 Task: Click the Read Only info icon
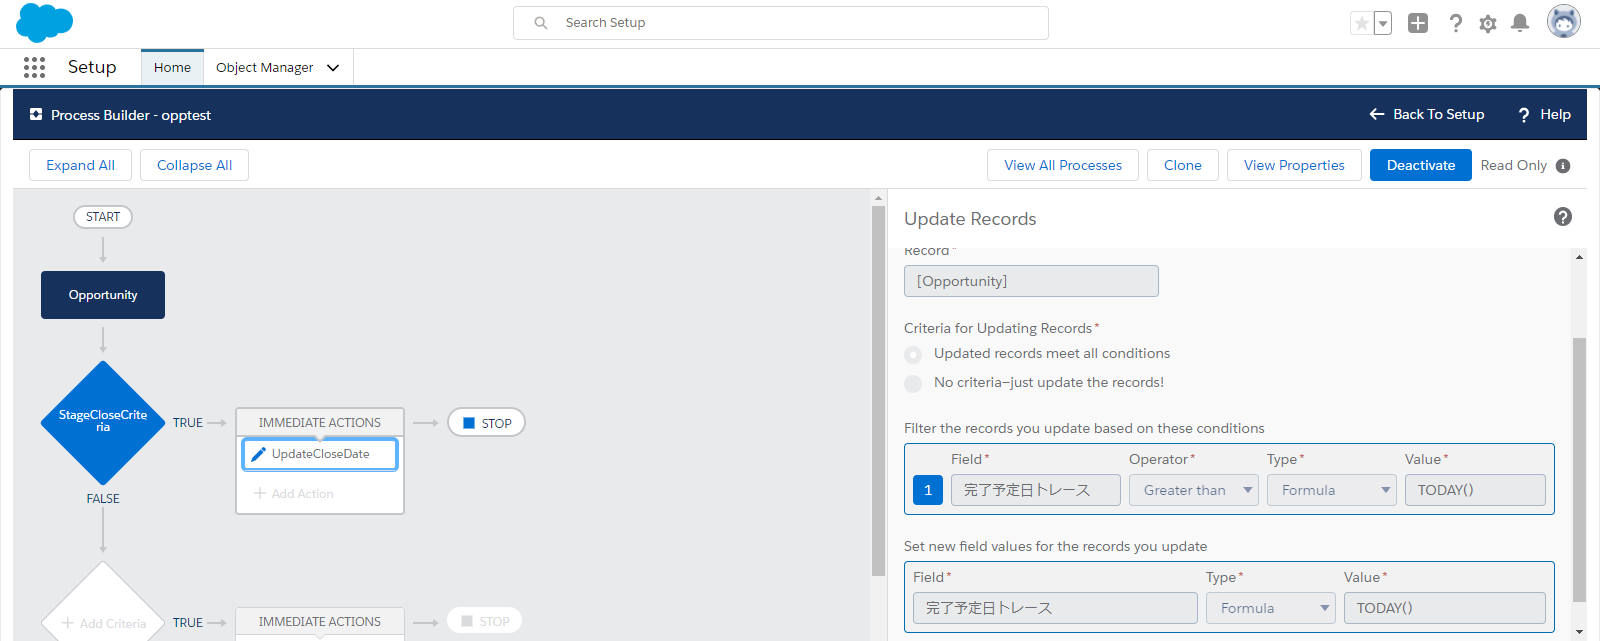[x=1563, y=166]
